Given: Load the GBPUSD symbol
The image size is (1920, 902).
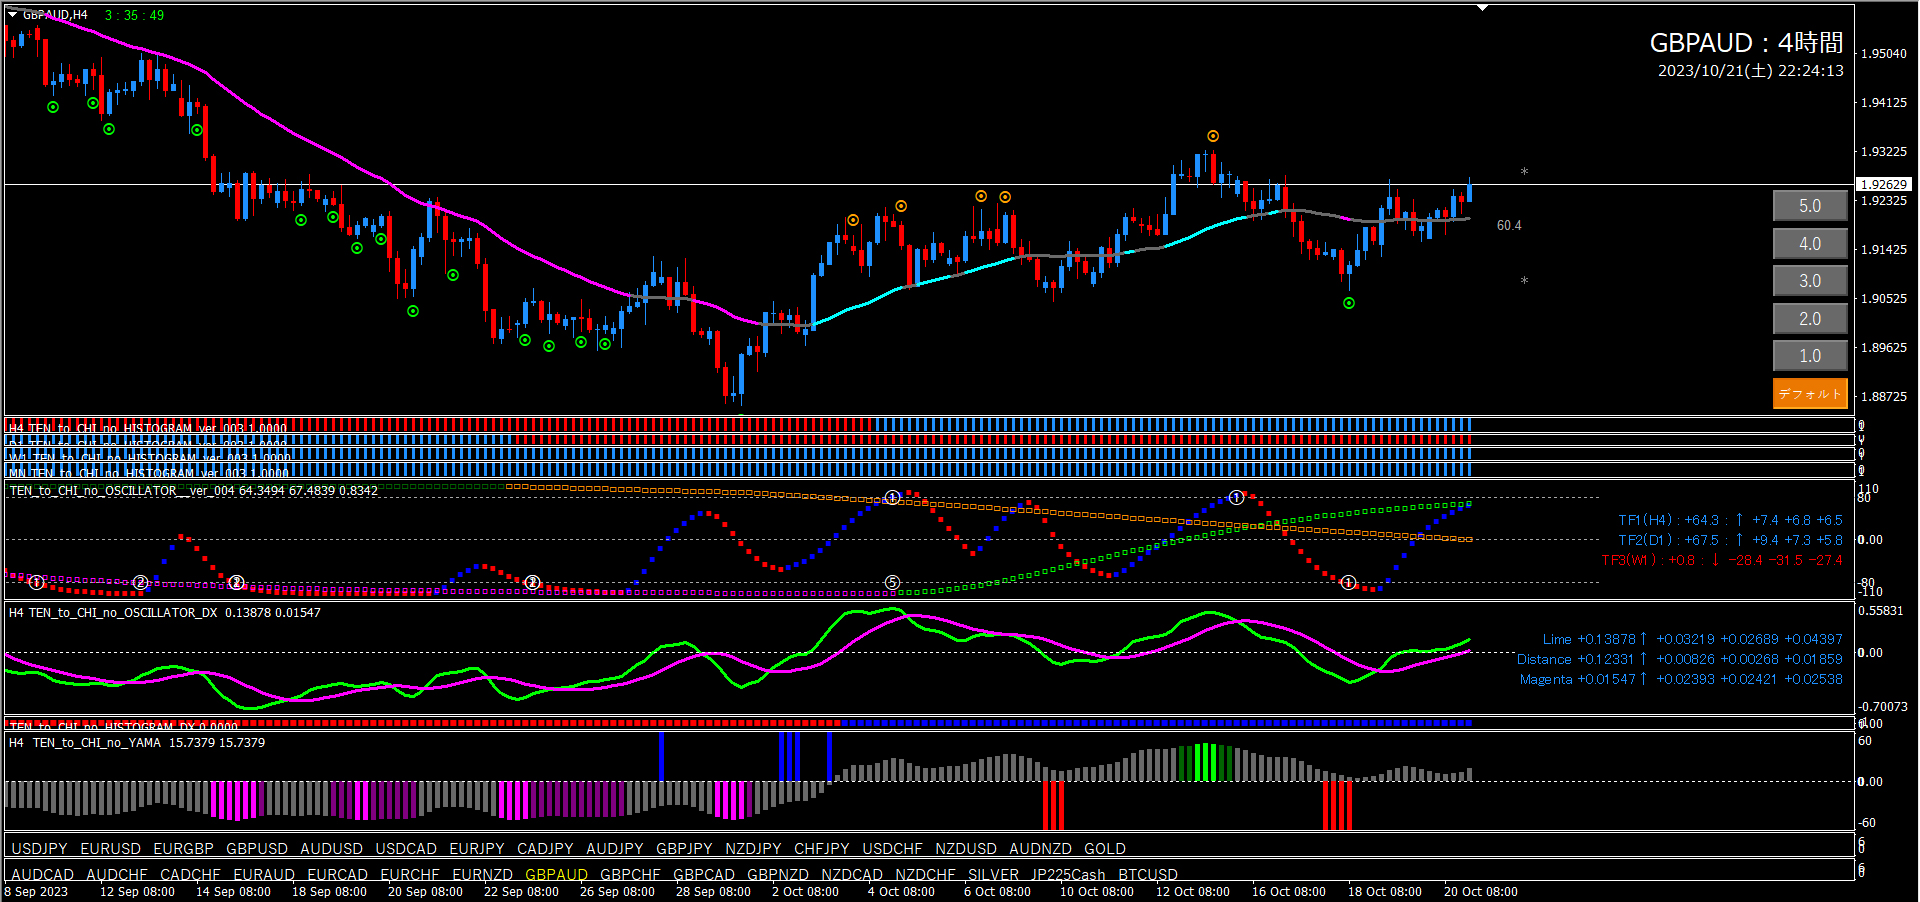Looking at the screenshot, I should coord(257,849).
